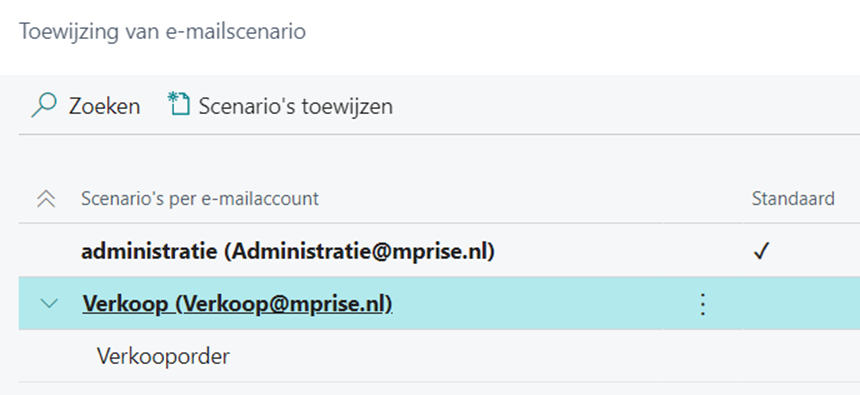Click blank space beside Verkooporder text
Viewport: 860px width, 395px height.
[439, 357]
